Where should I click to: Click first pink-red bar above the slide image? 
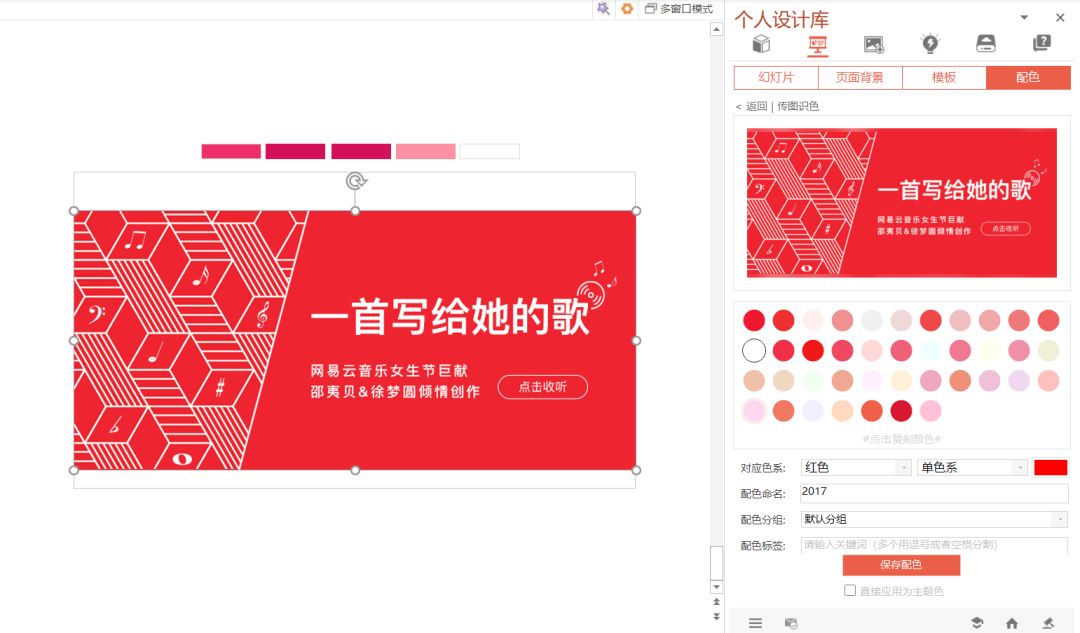[231, 152]
